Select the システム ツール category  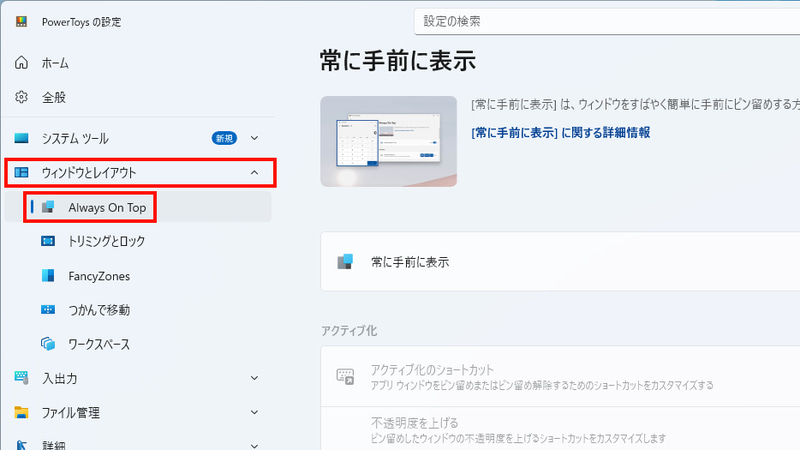point(138,138)
